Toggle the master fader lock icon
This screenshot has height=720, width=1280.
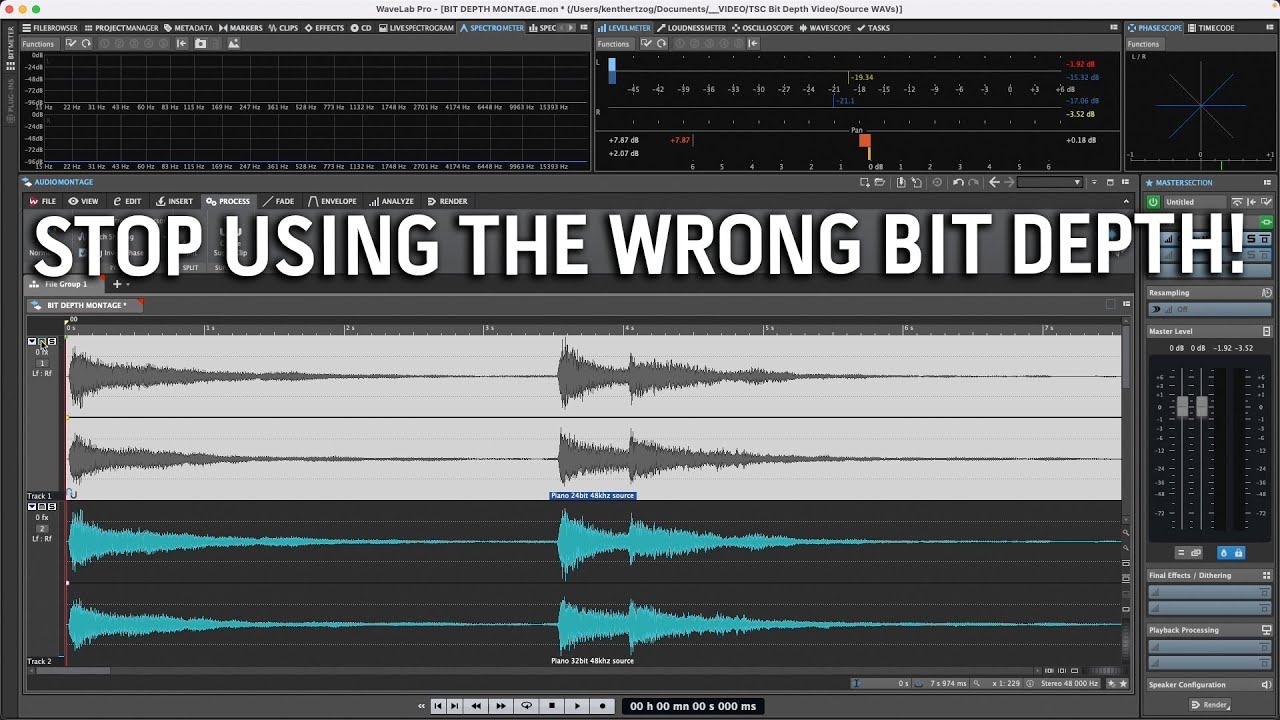click(x=1238, y=553)
